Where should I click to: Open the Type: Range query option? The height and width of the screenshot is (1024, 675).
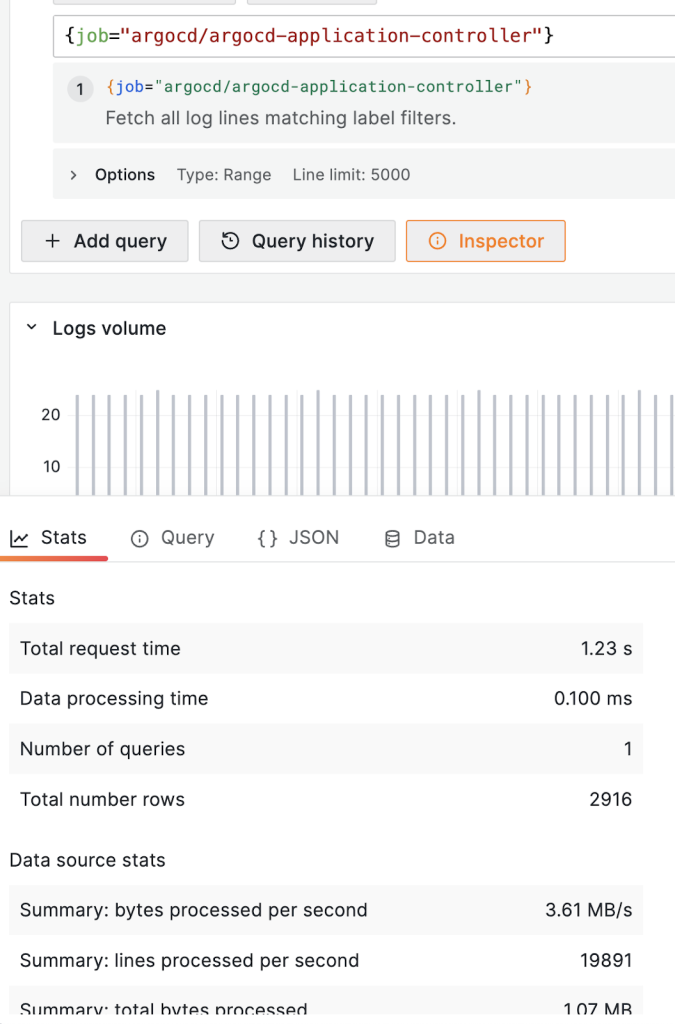pyautogui.click(x=224, y=175)
